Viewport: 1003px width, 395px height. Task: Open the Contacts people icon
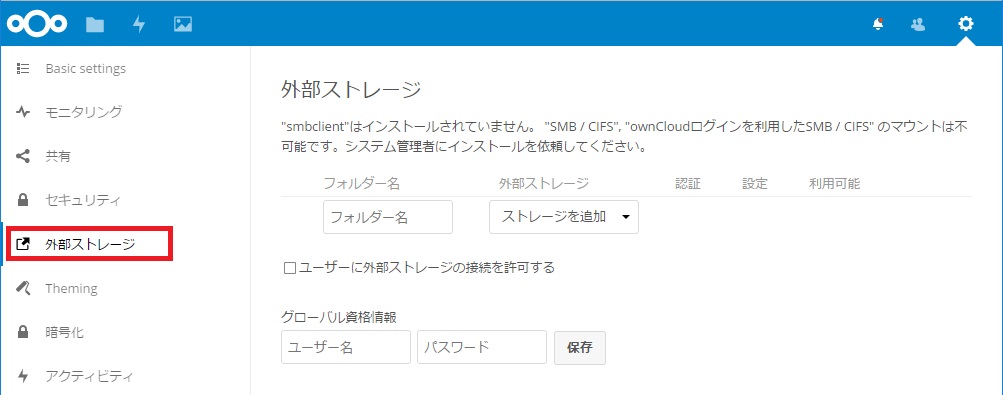coord(918,24)
